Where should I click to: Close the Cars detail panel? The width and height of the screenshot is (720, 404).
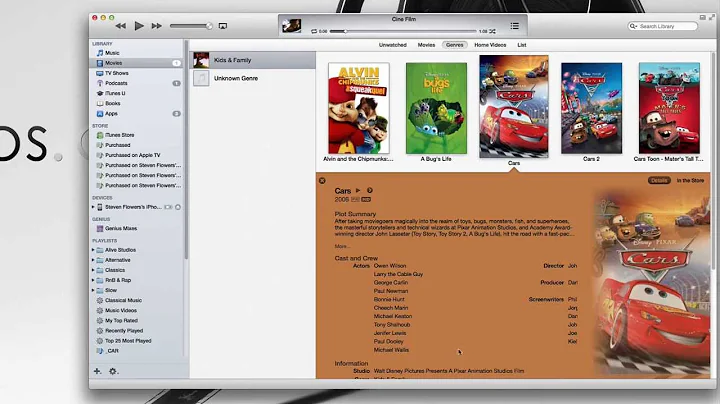click(322, 180)
